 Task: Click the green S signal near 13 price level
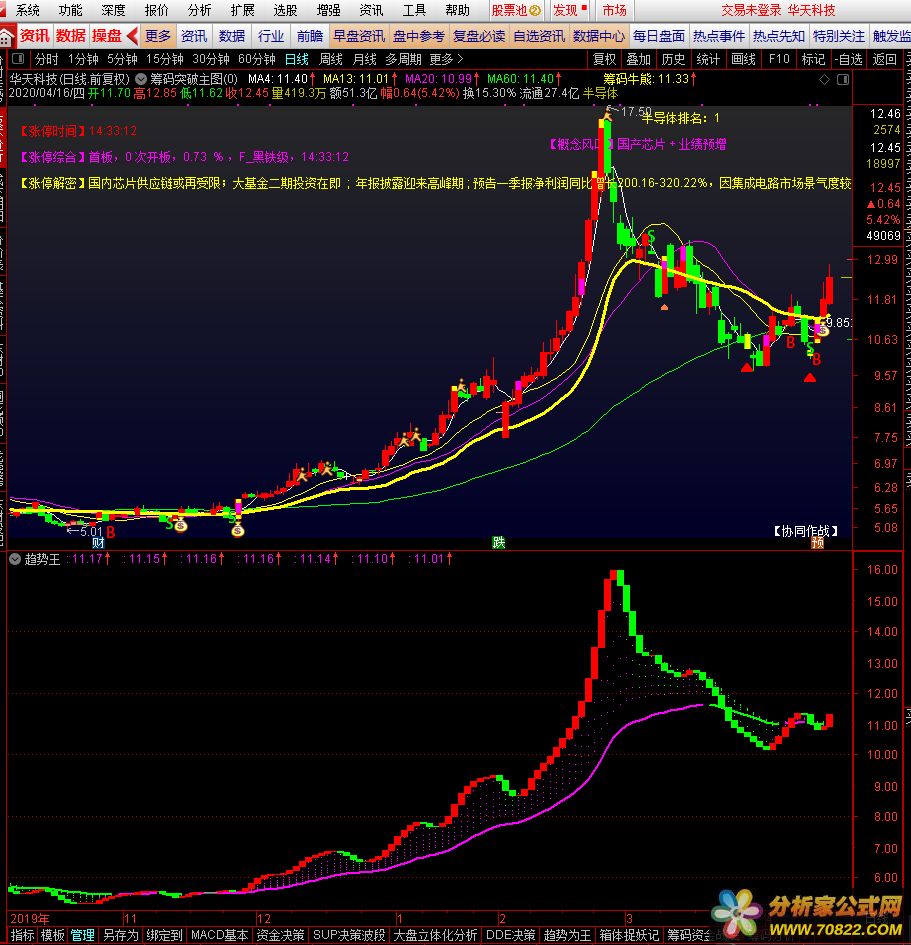[651, 235]
